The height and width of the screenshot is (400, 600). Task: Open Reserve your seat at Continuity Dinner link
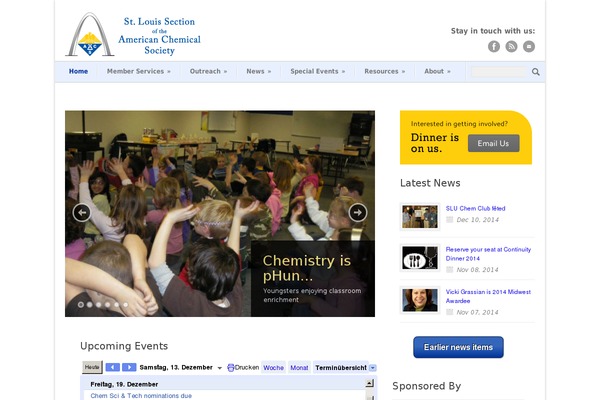pyautogui.click(x=488, y=254)
